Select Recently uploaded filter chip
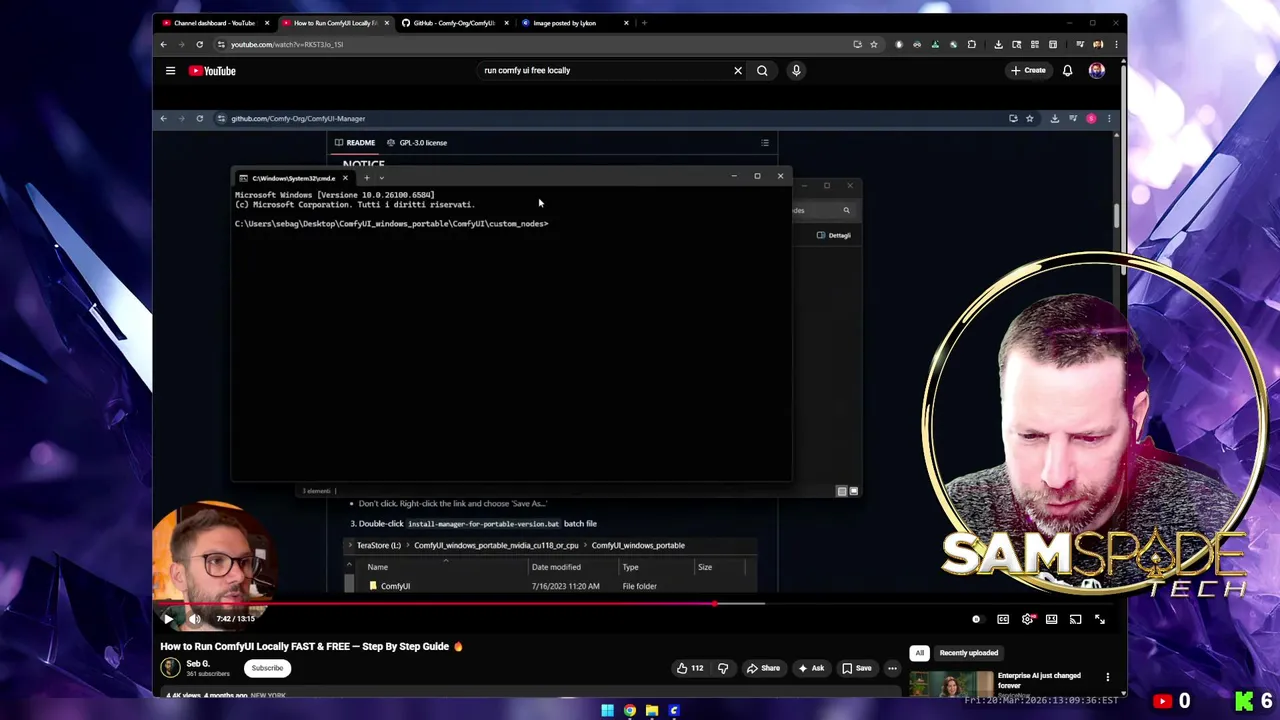This screenshot has width=1280, height=720. tap(968, 653)
